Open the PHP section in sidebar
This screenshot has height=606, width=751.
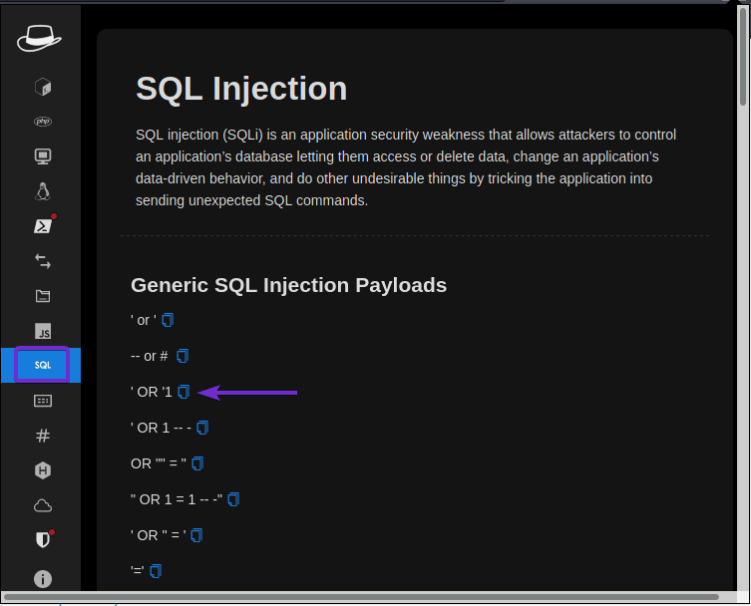(42, 122)
